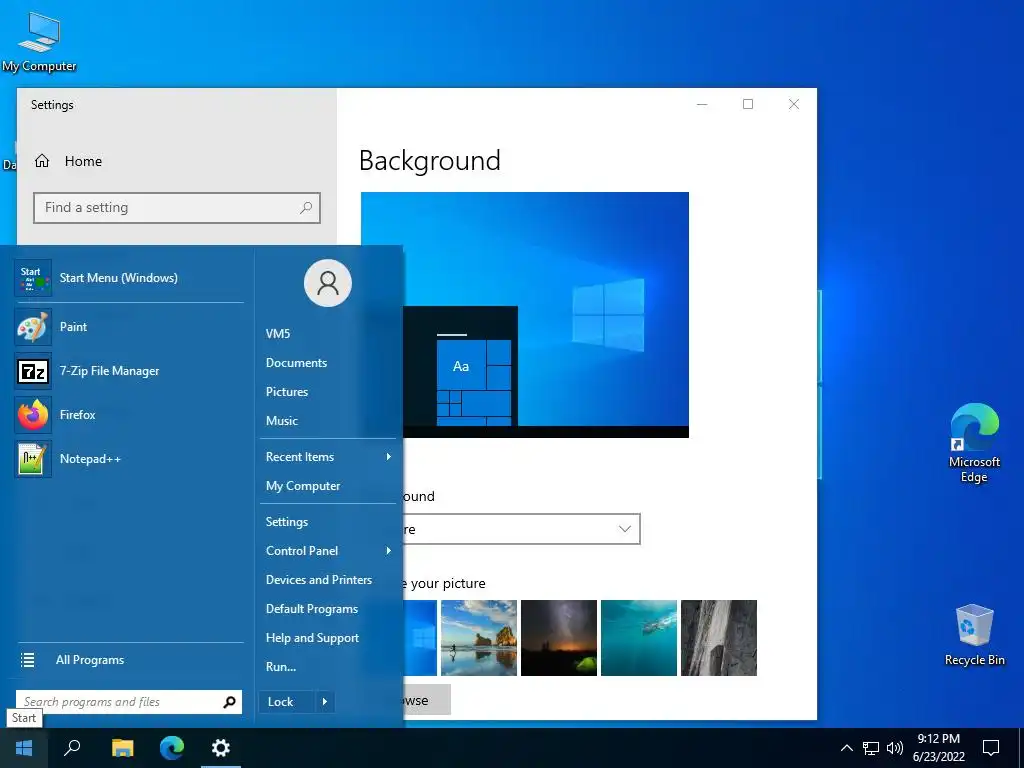Image resolution: width=1024 pixels, height=768 pixels.
Task: Choose the Windows logo picture thumbnail
Action: tap(420, 638)
